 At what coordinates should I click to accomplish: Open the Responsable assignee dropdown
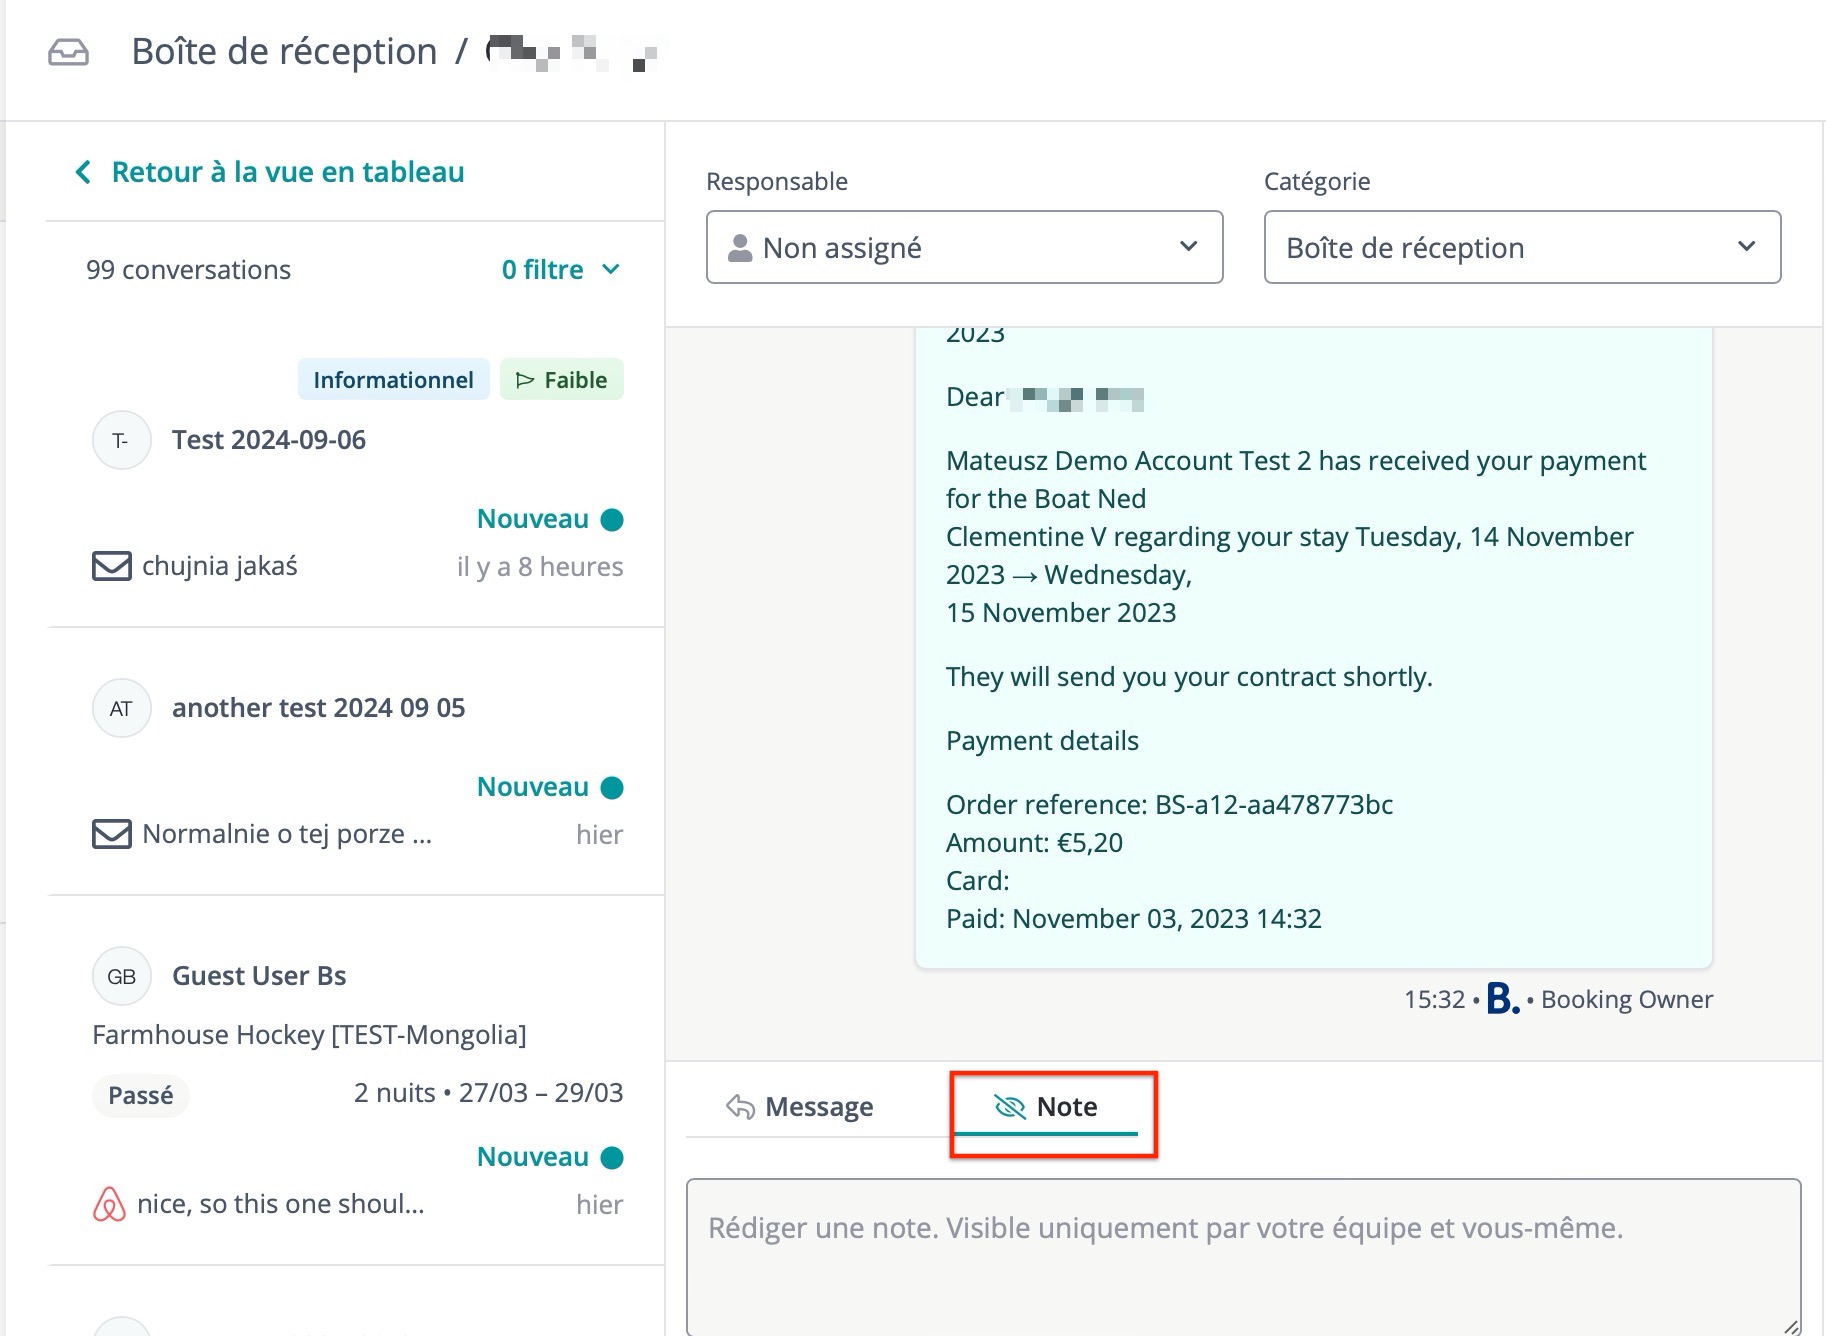[964, 247]
